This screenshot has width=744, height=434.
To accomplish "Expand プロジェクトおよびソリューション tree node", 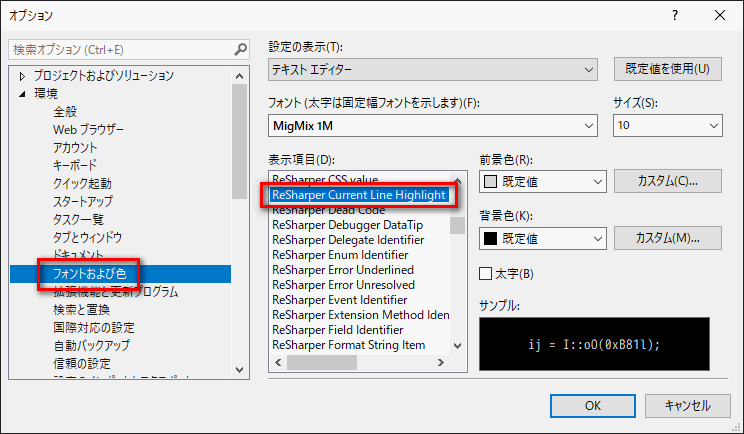I will click(22, 76).
